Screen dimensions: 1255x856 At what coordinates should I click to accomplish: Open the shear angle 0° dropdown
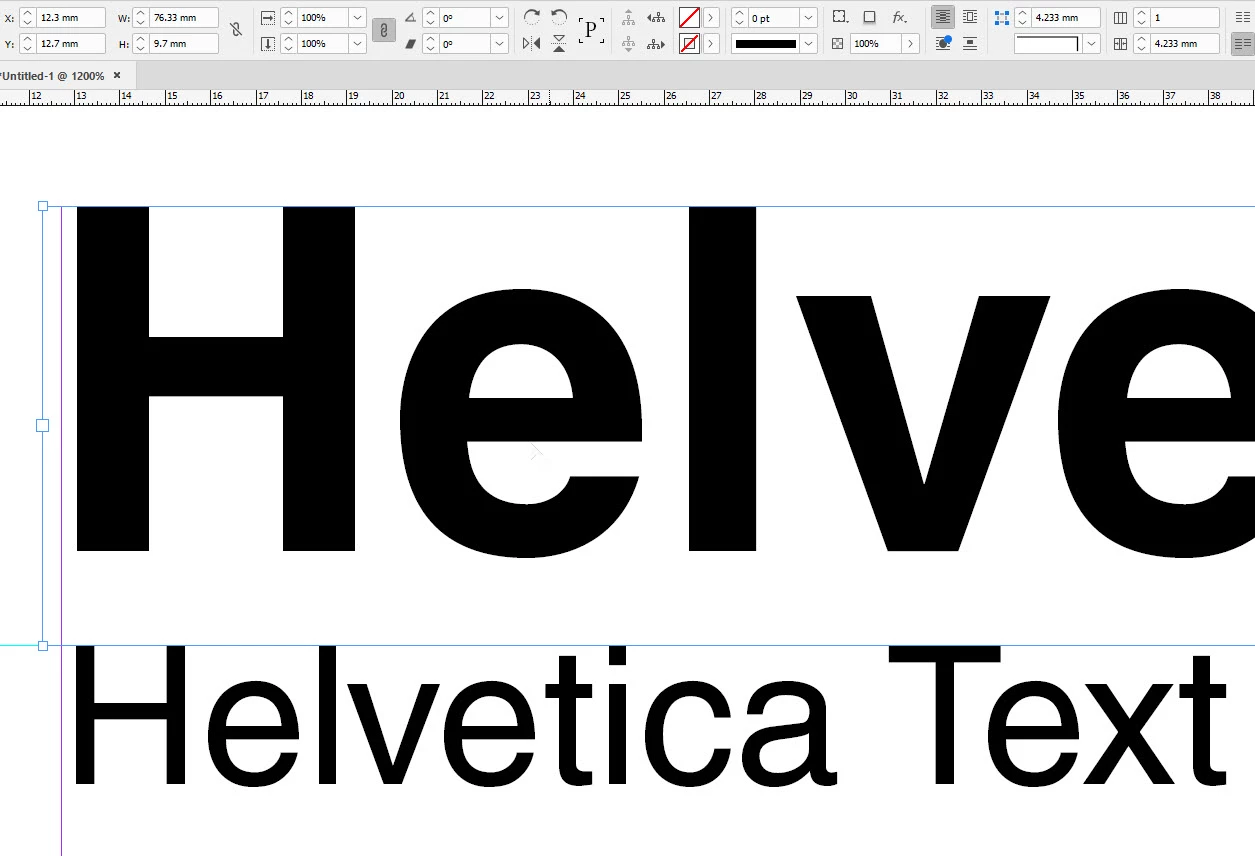point(500,44)
